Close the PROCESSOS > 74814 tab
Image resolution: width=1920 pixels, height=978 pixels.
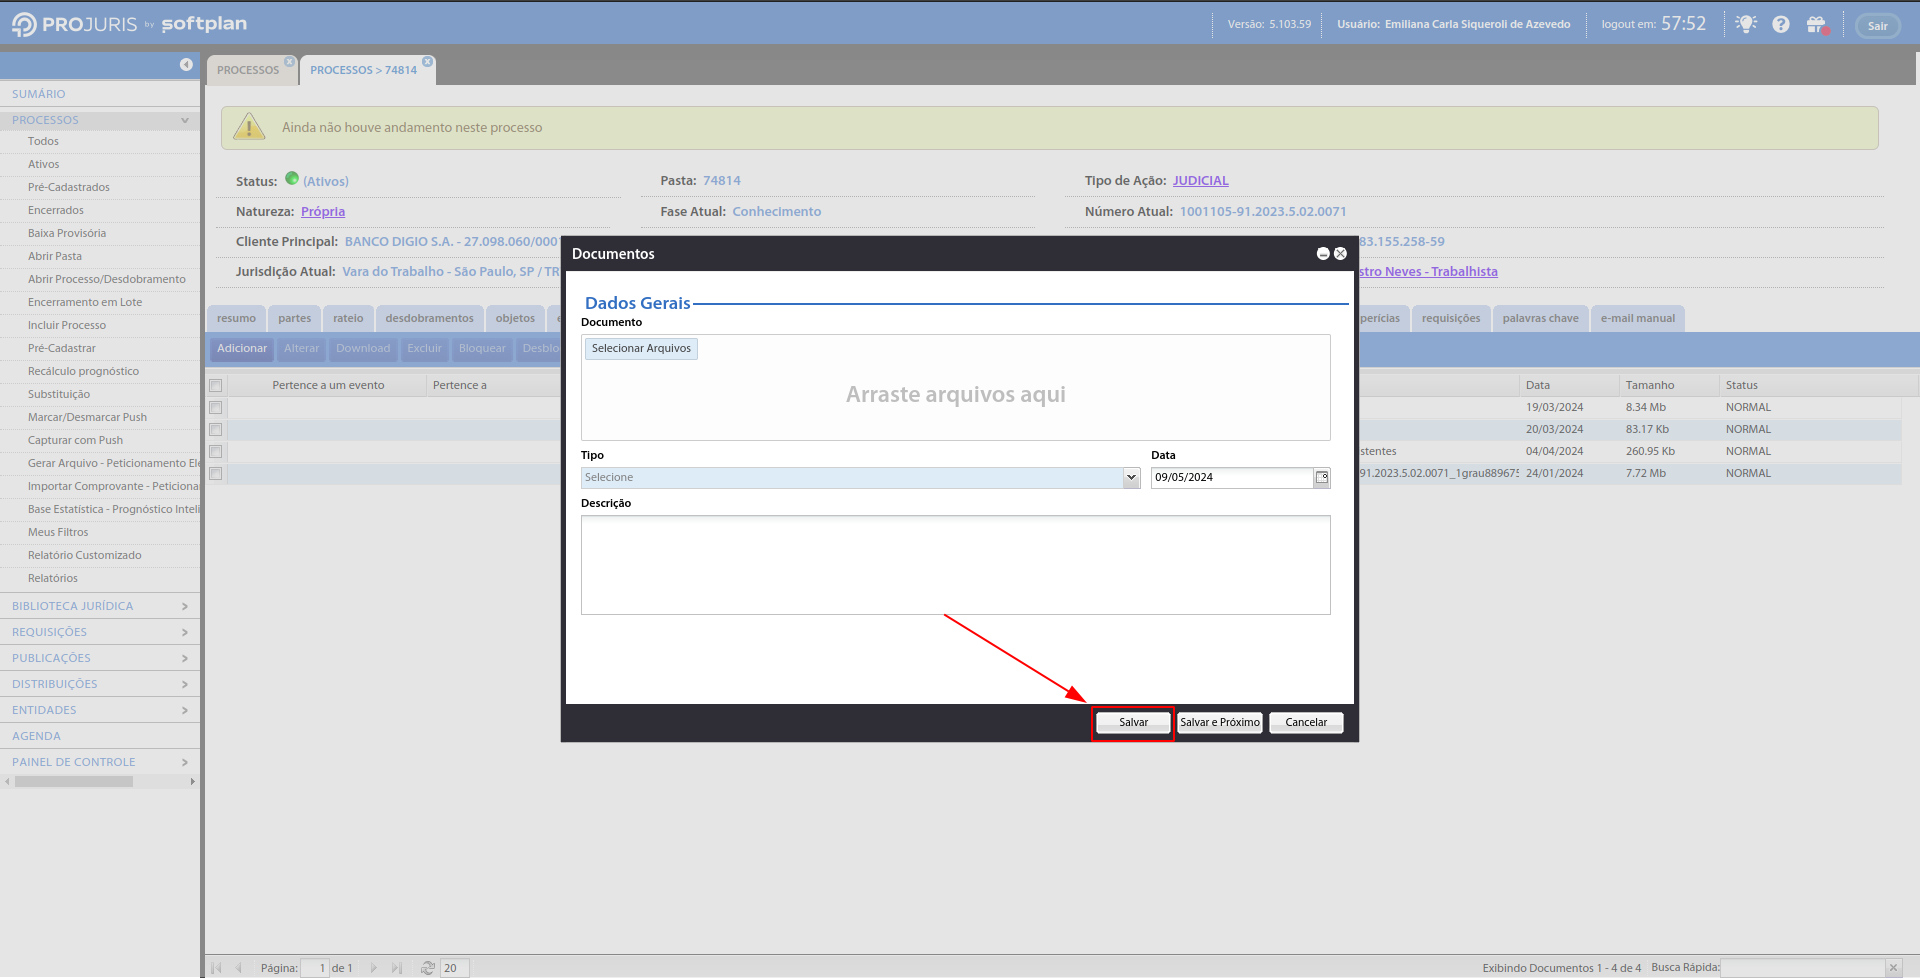428,62
